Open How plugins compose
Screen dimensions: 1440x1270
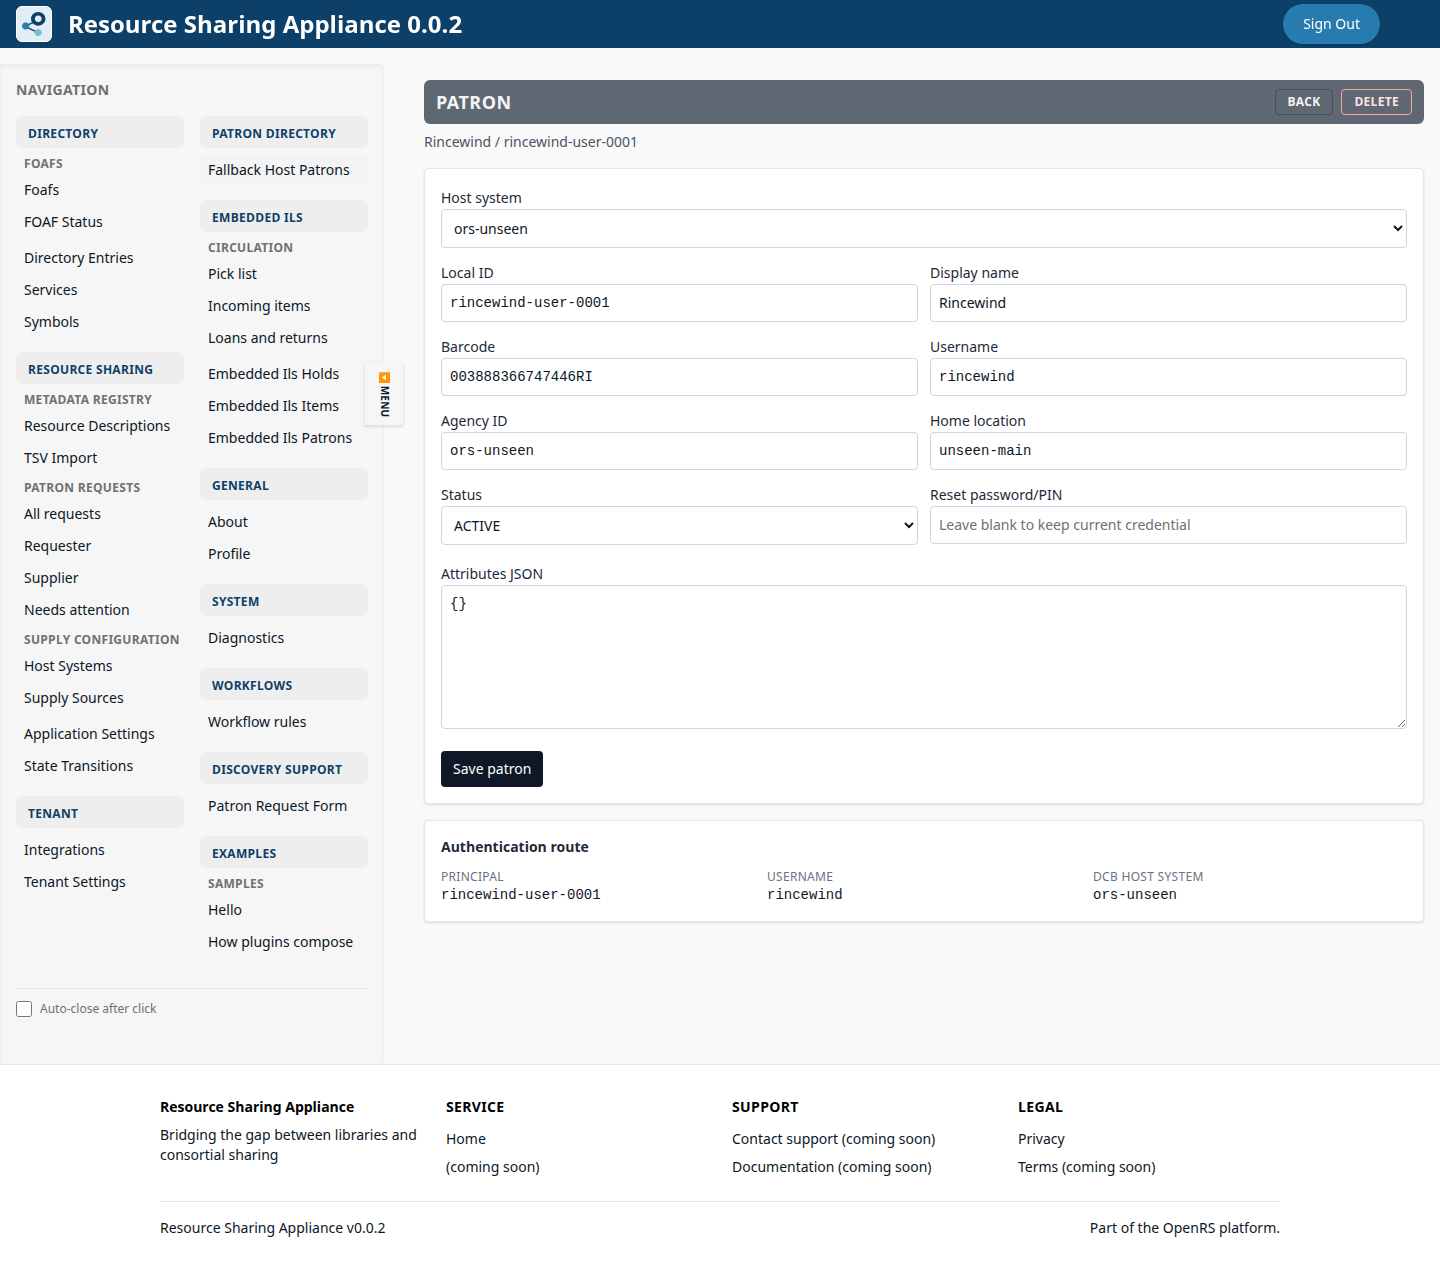280,942
